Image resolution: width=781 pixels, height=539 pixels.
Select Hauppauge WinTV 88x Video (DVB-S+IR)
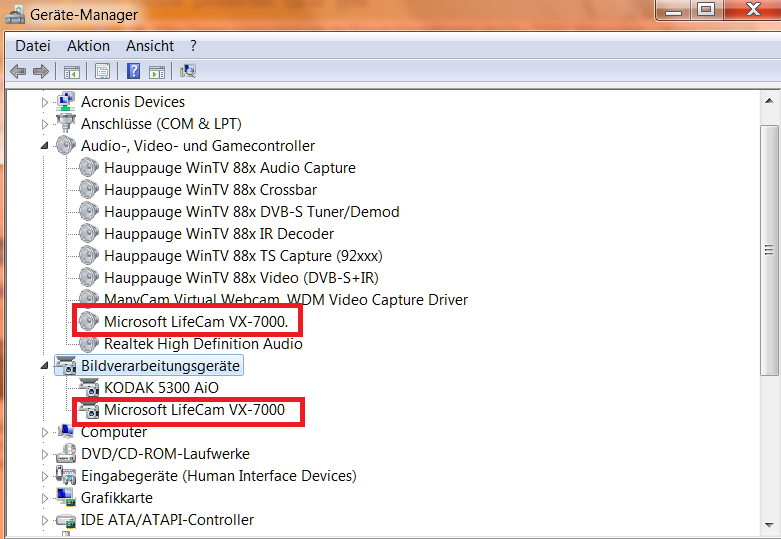(x=241, y=277)
